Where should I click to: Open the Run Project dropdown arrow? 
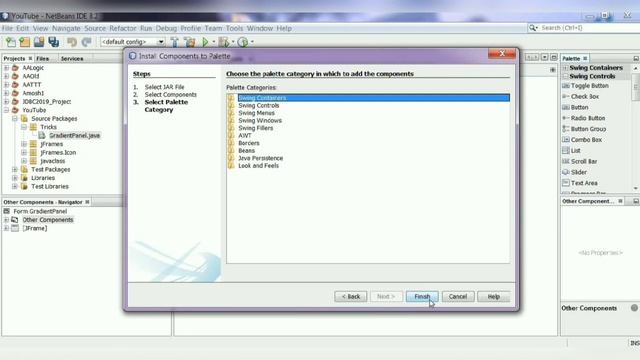tap(213, 42)
